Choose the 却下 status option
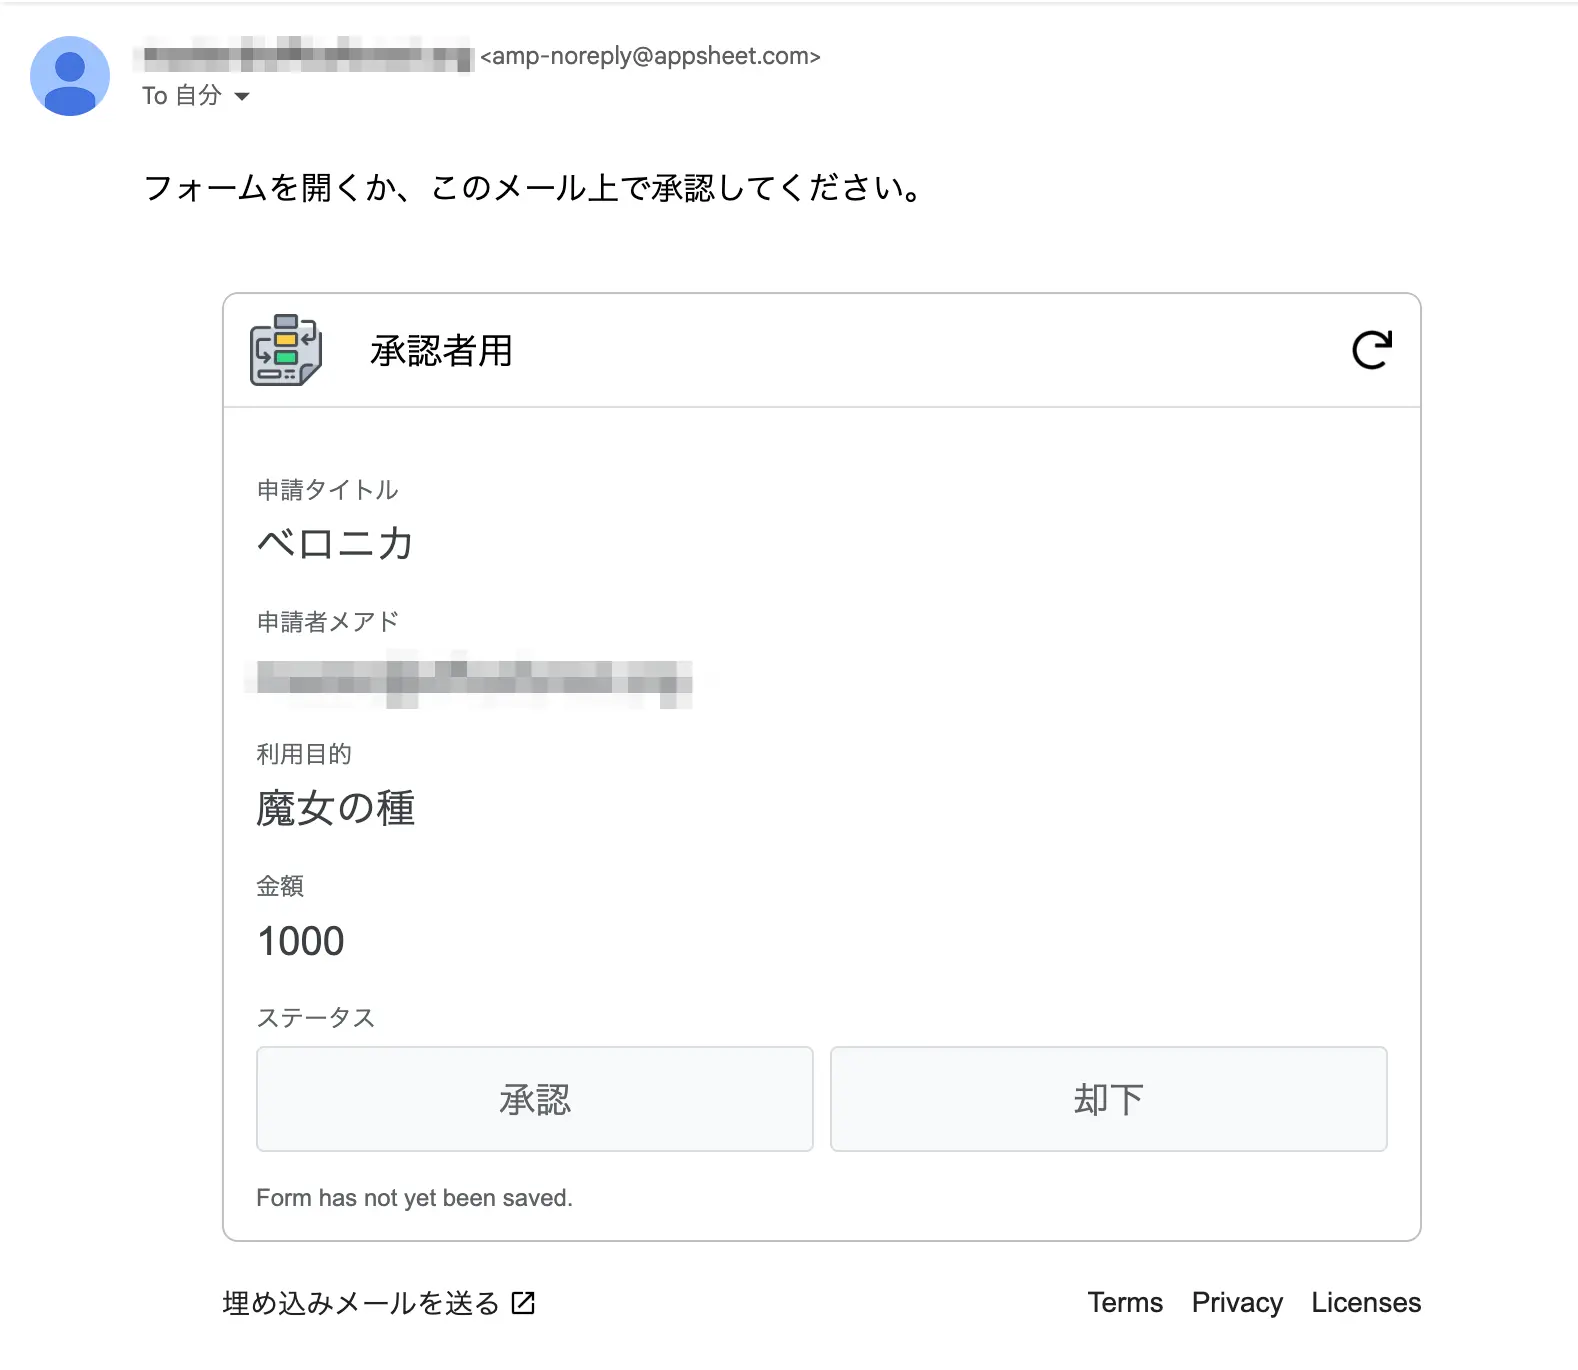1578x1370 pixels. point(1108,1099)
